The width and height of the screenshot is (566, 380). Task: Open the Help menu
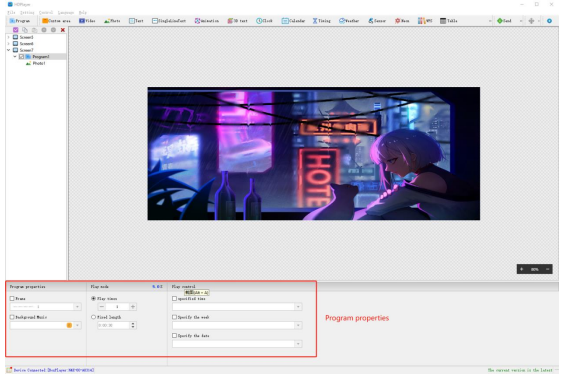pyautogui.click(x=83, y=13)
